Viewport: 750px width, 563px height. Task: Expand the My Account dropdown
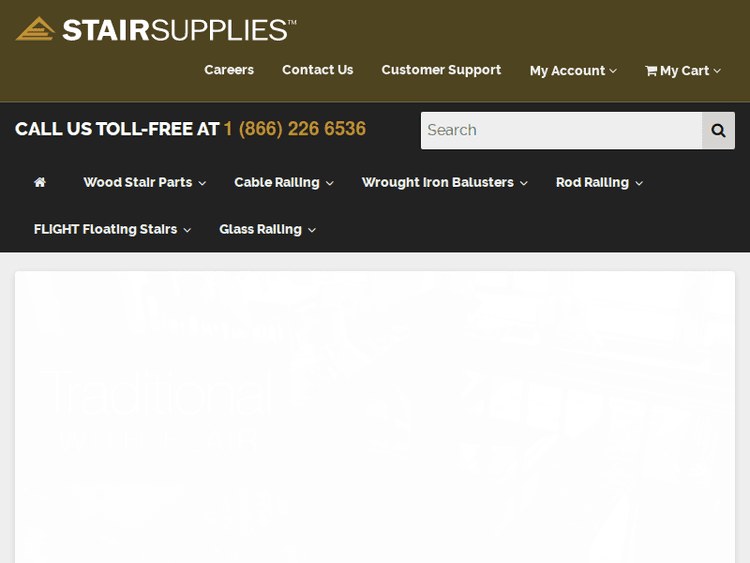pyautogui.click(x=573, y=71)
